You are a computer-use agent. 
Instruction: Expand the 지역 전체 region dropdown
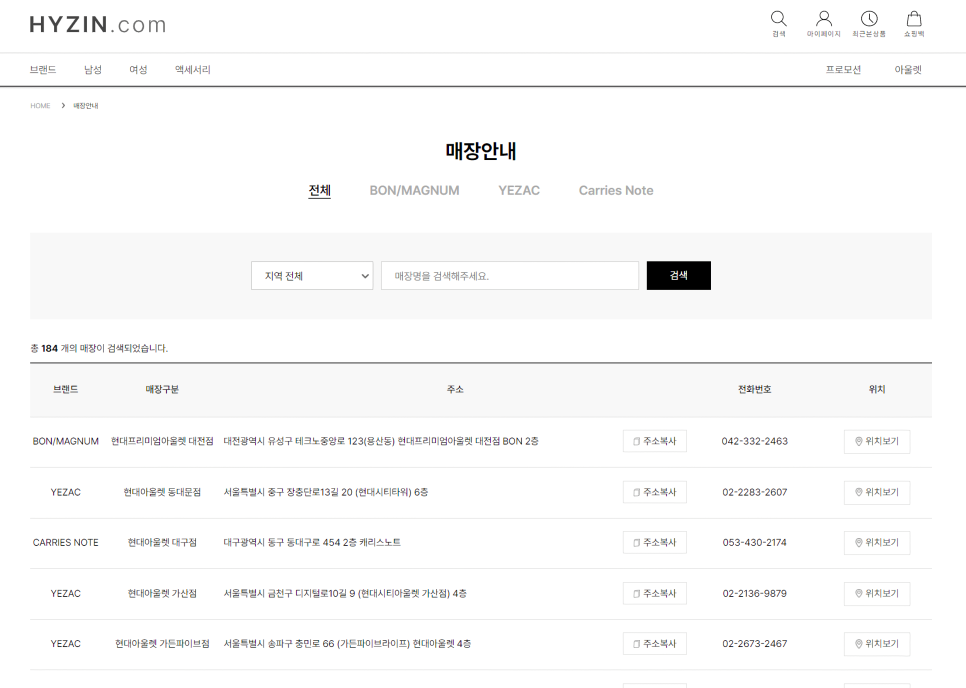312,275
